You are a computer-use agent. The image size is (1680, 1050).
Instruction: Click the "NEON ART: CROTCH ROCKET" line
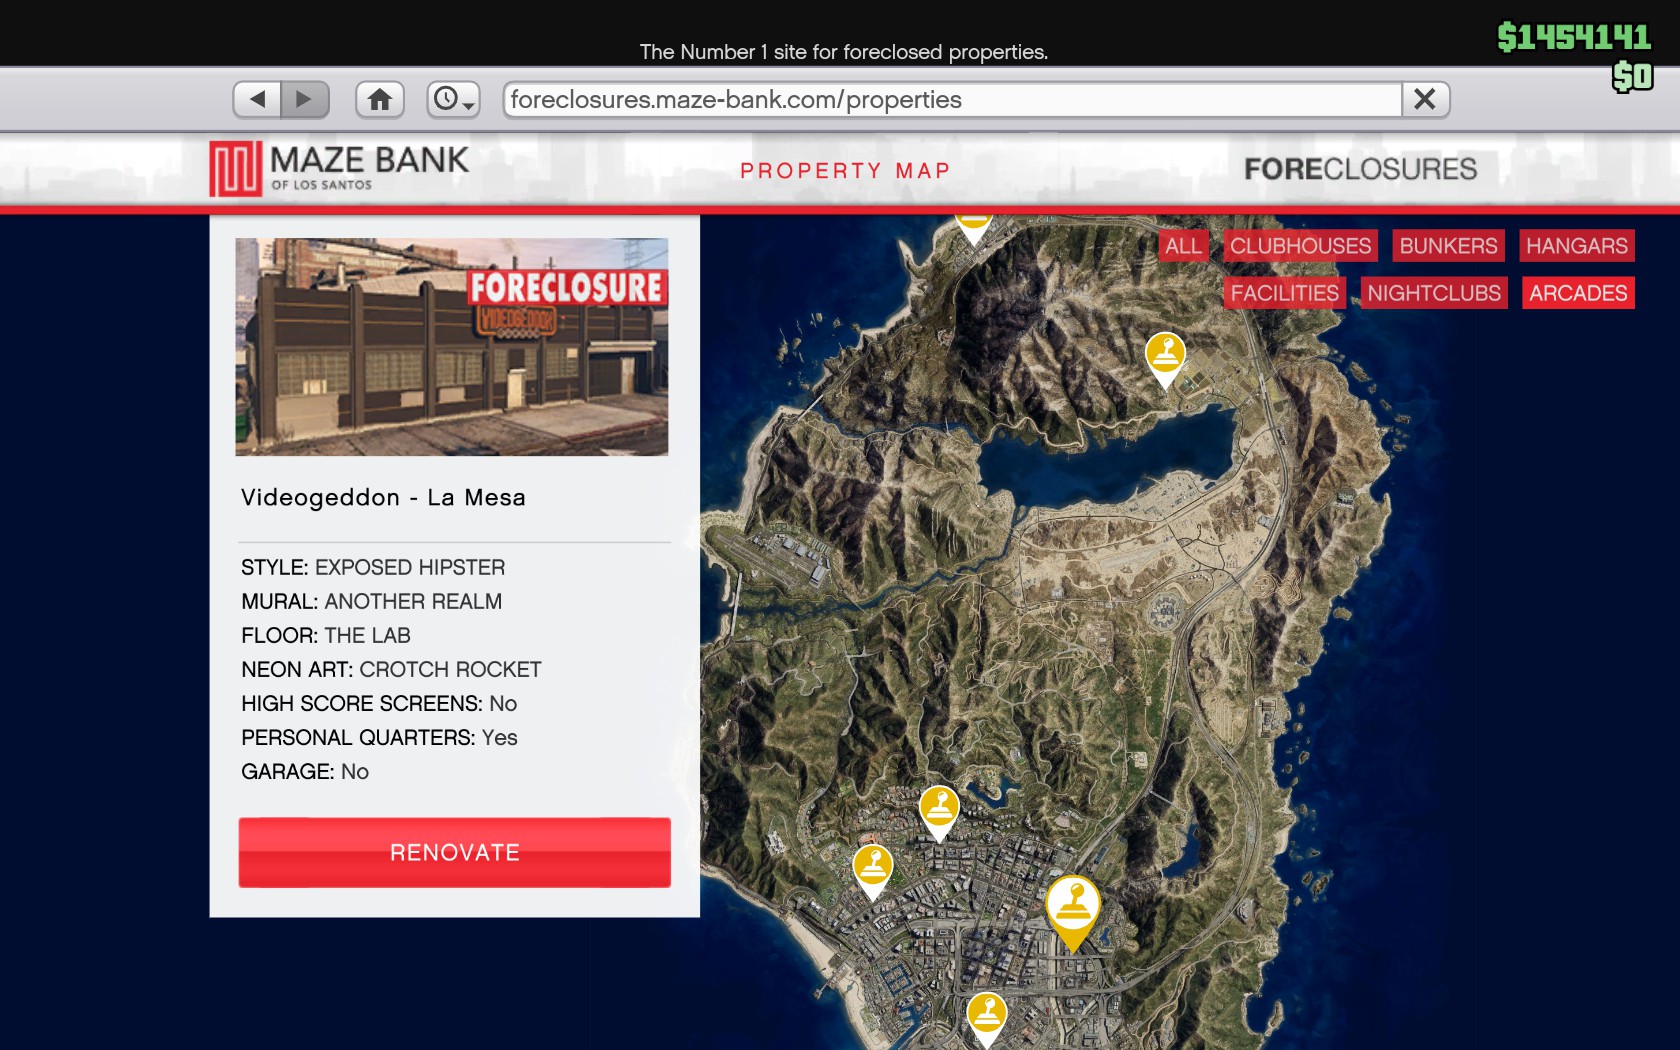[391, 670]
